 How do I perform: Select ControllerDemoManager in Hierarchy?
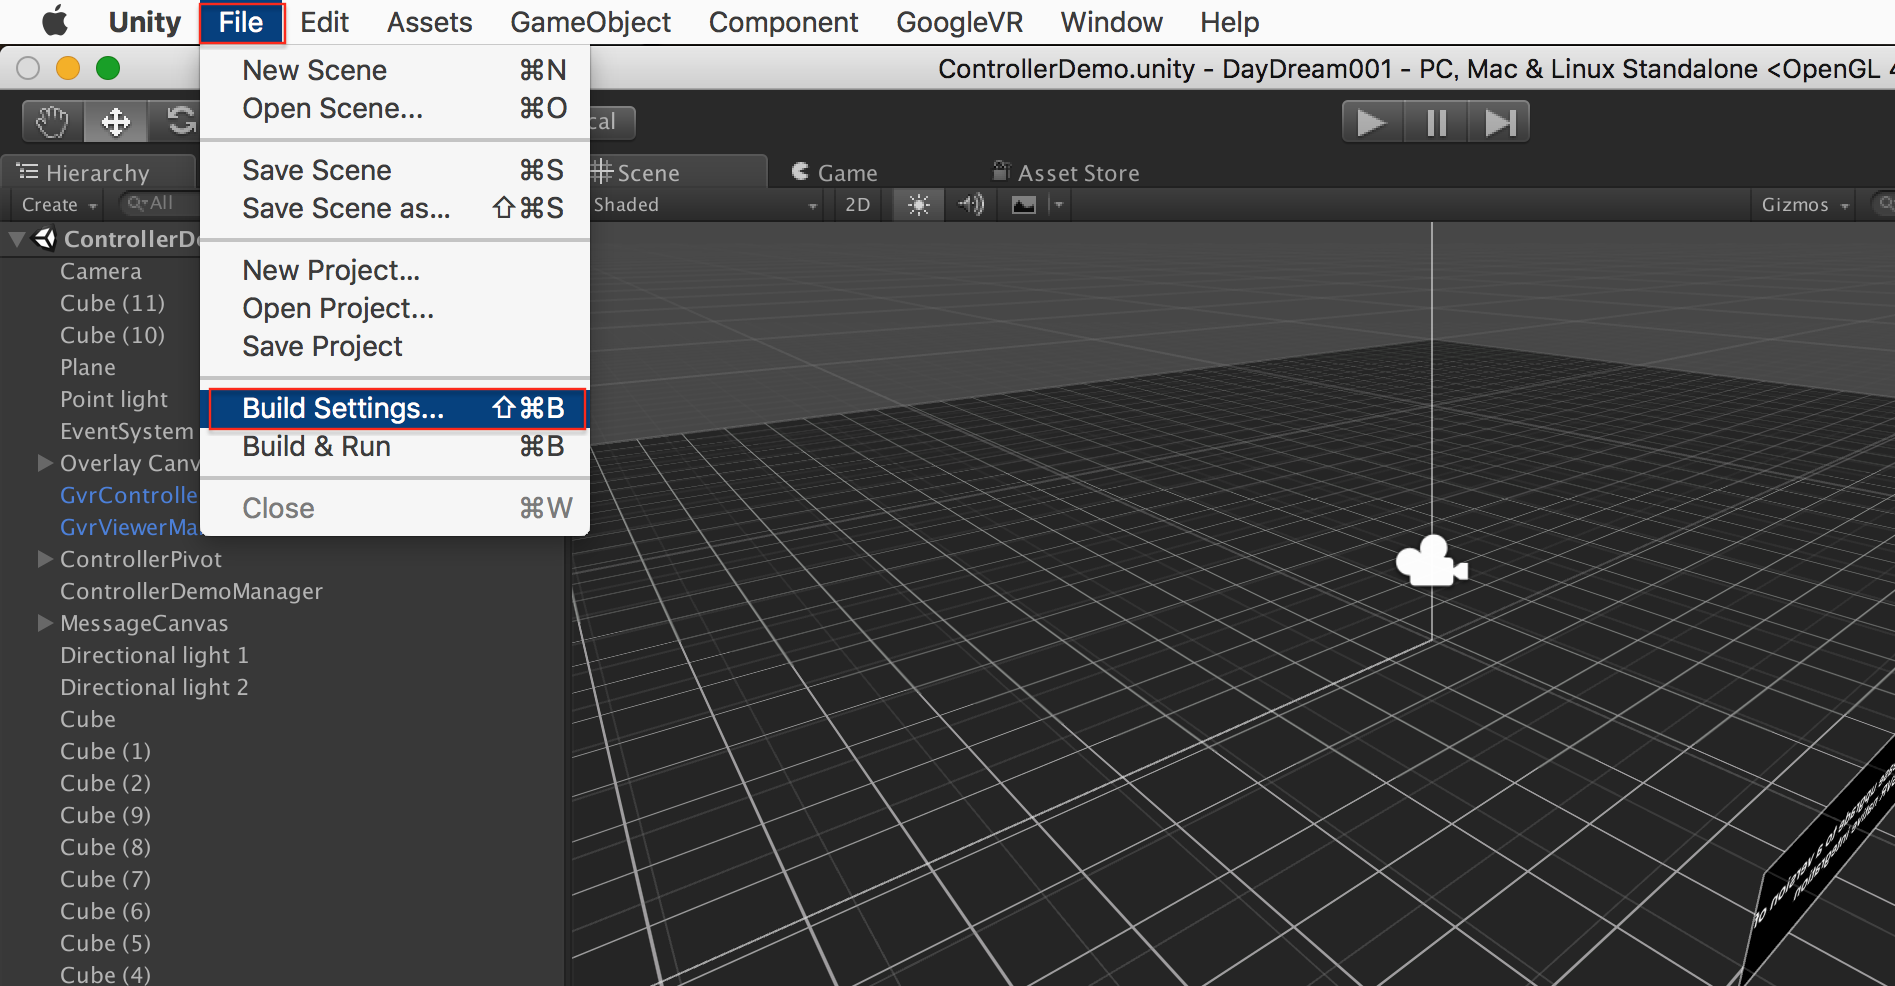point(191,591)
